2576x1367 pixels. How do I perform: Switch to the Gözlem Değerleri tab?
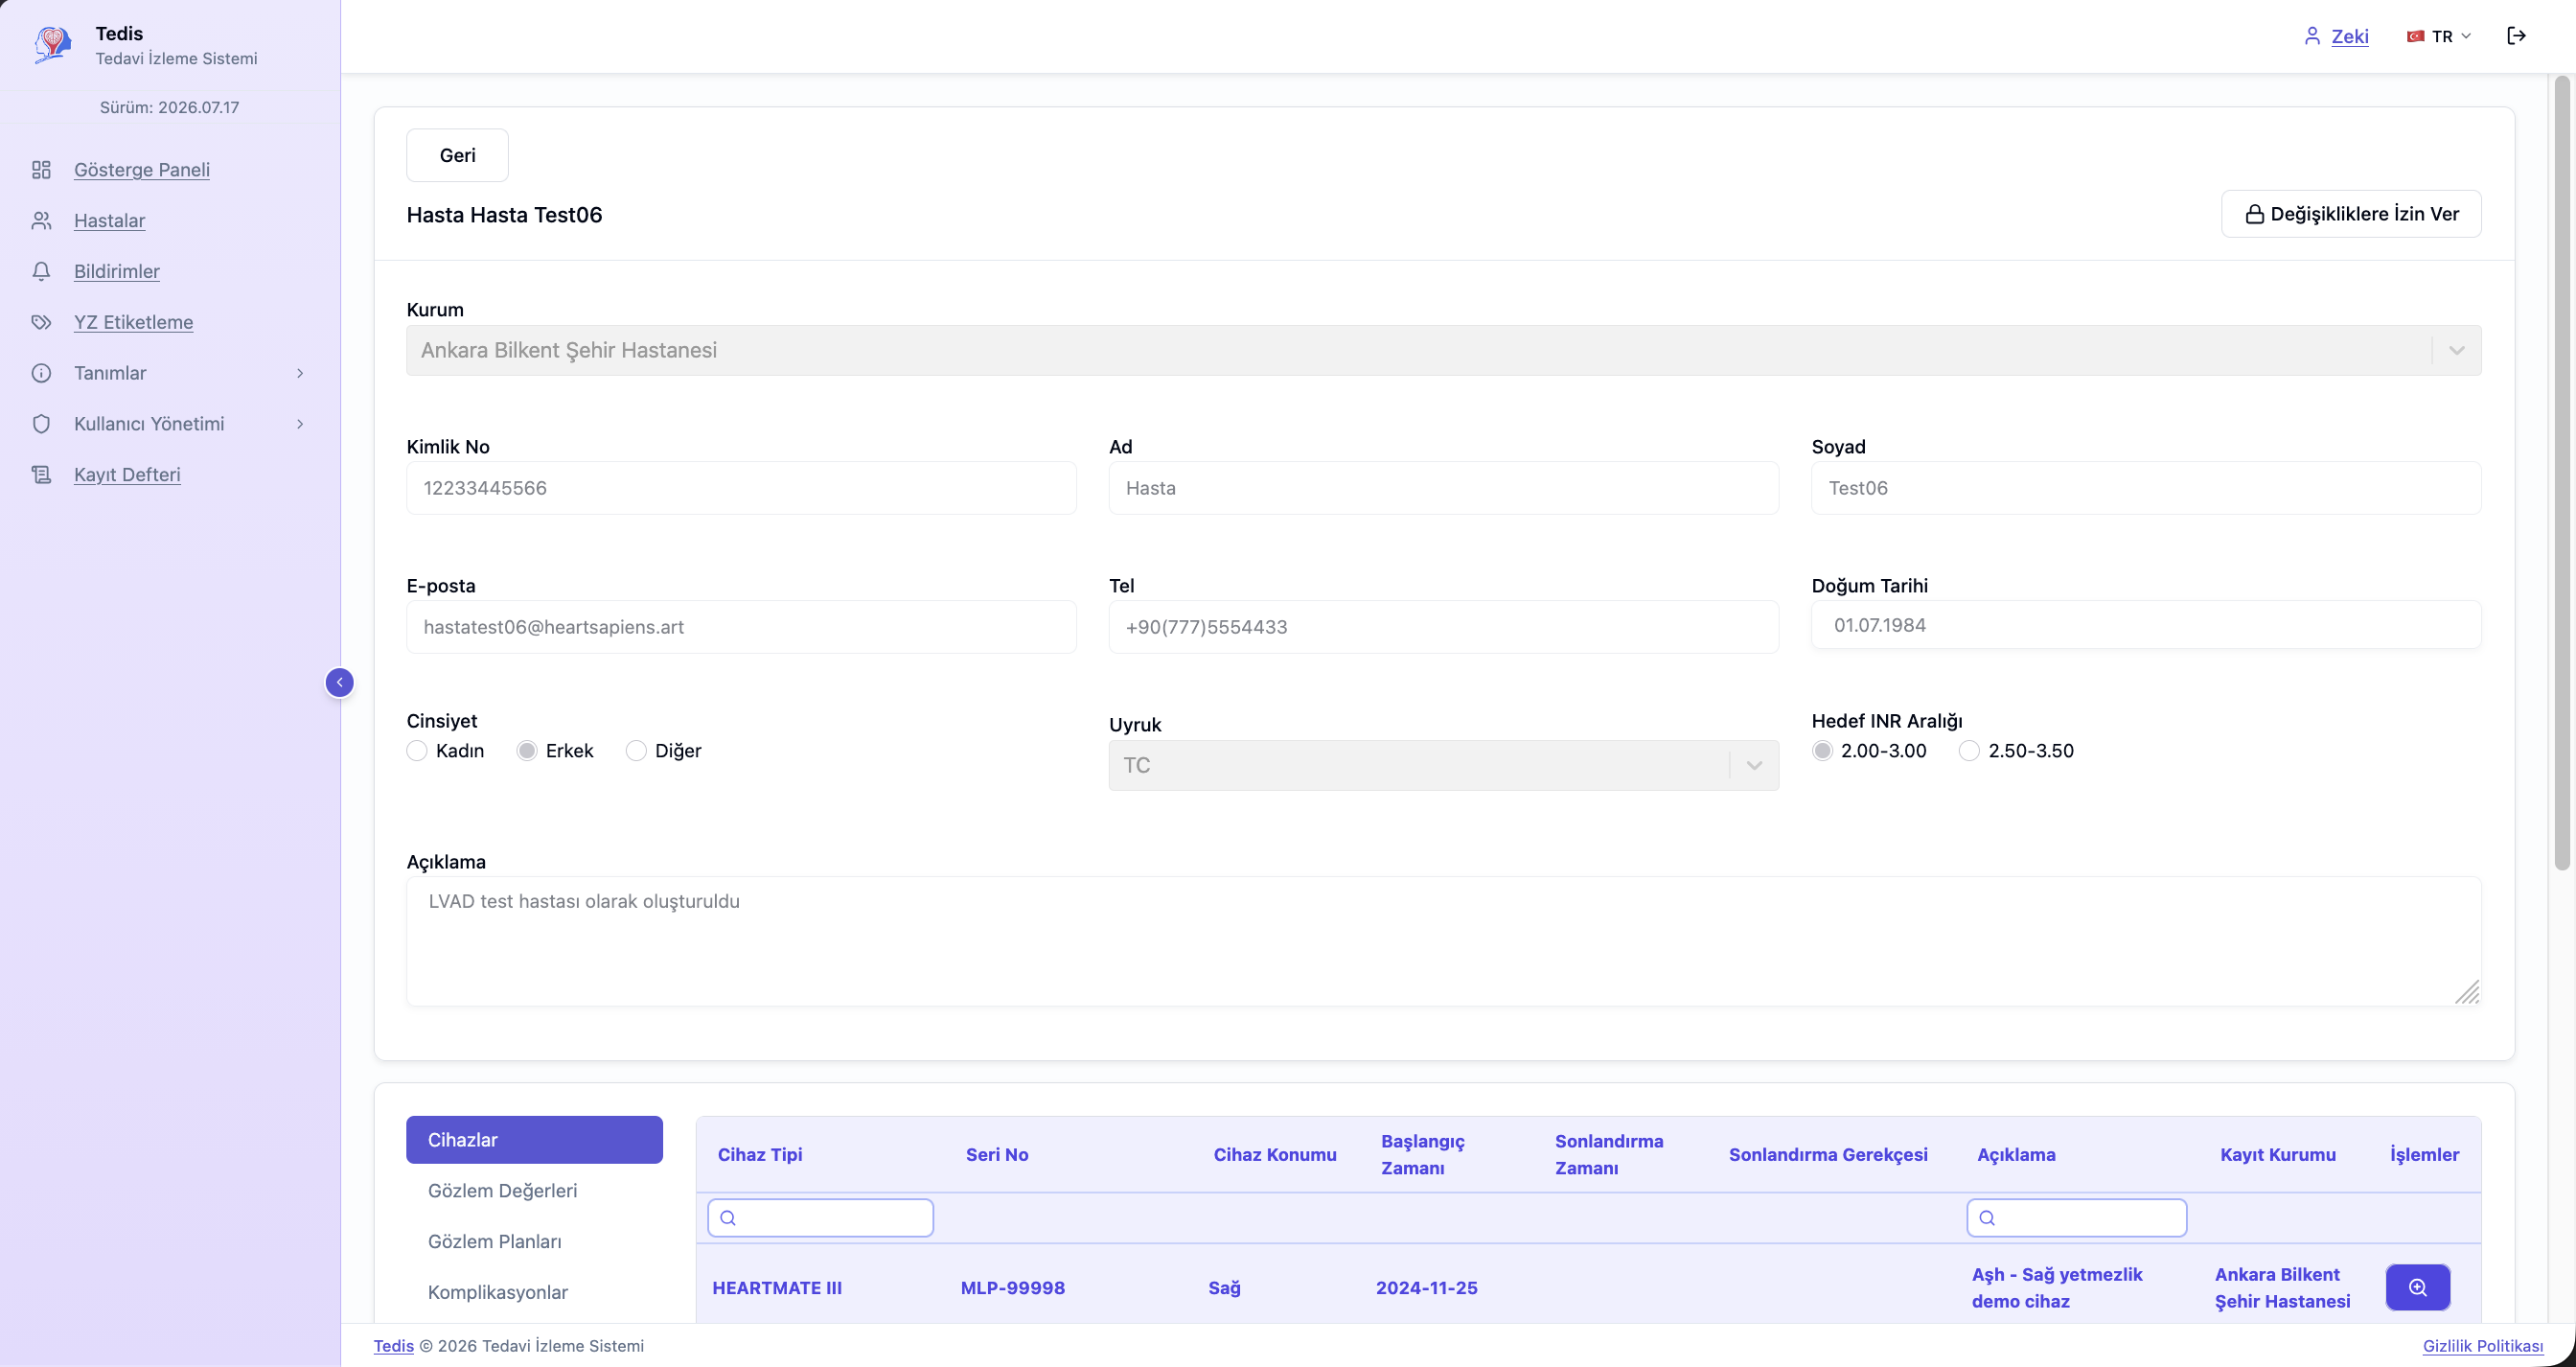coord(534,1191)
